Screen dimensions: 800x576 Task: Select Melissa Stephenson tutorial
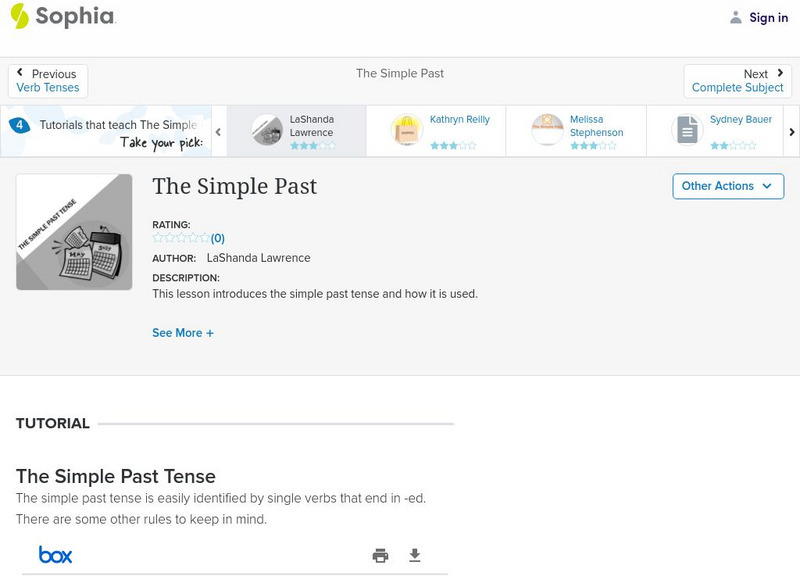tap(576, 131)
